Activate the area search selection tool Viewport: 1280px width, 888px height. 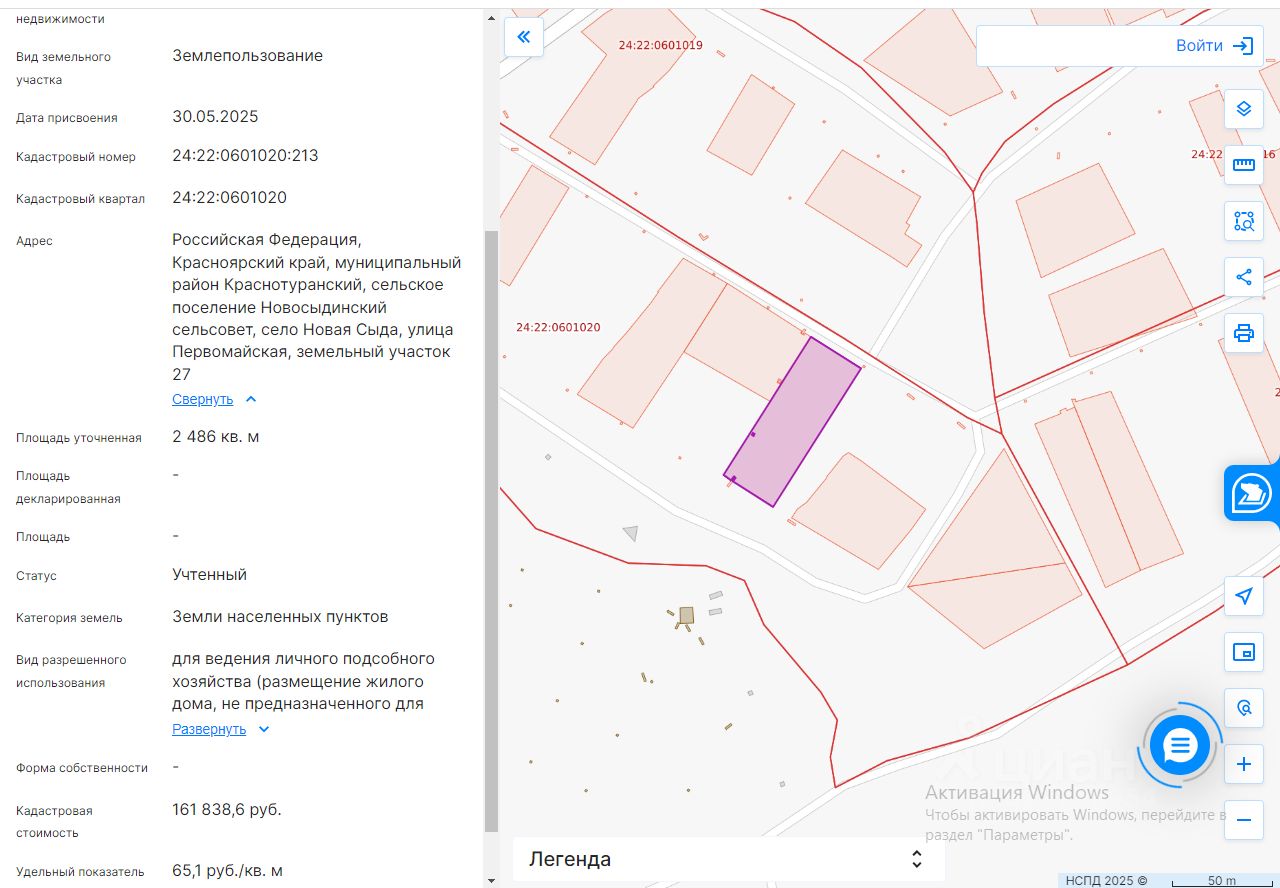pos(1243,221)
